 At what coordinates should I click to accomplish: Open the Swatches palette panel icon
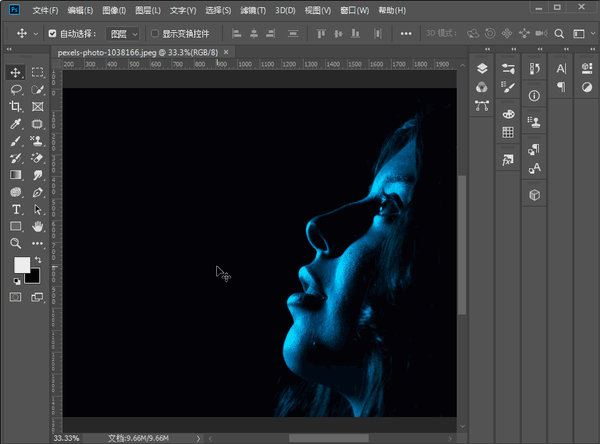tap(508, 132)
